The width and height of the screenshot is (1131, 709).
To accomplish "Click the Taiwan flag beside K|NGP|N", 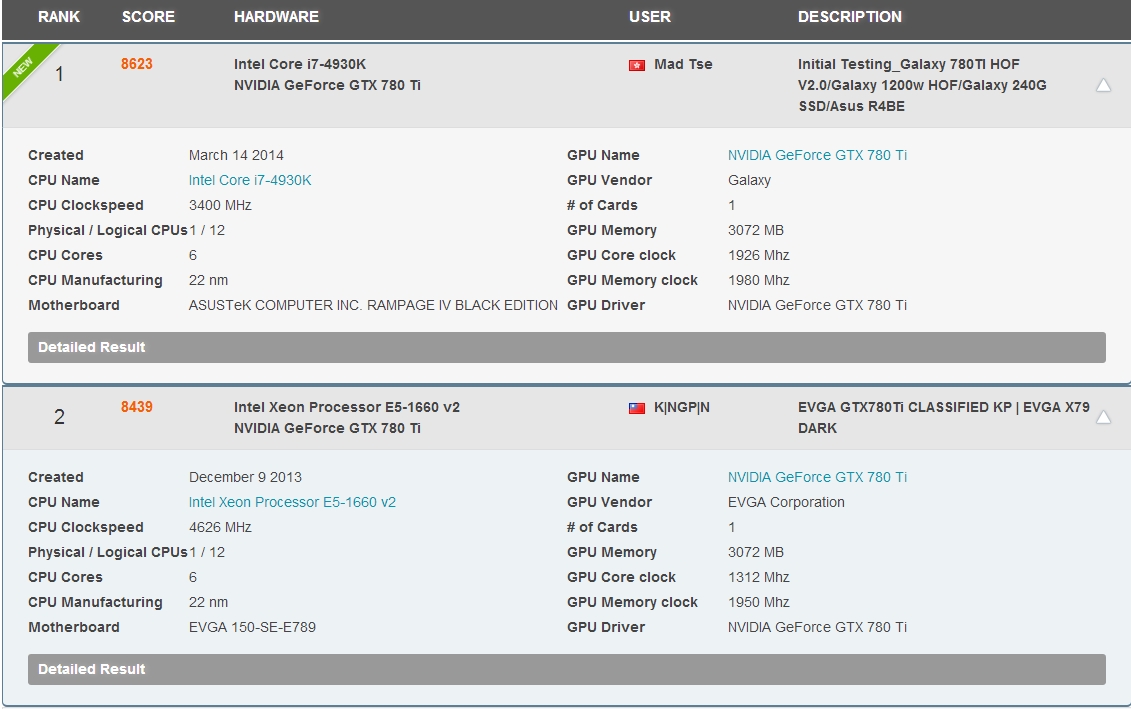I will pyautogui.click(x=636, y=408).
